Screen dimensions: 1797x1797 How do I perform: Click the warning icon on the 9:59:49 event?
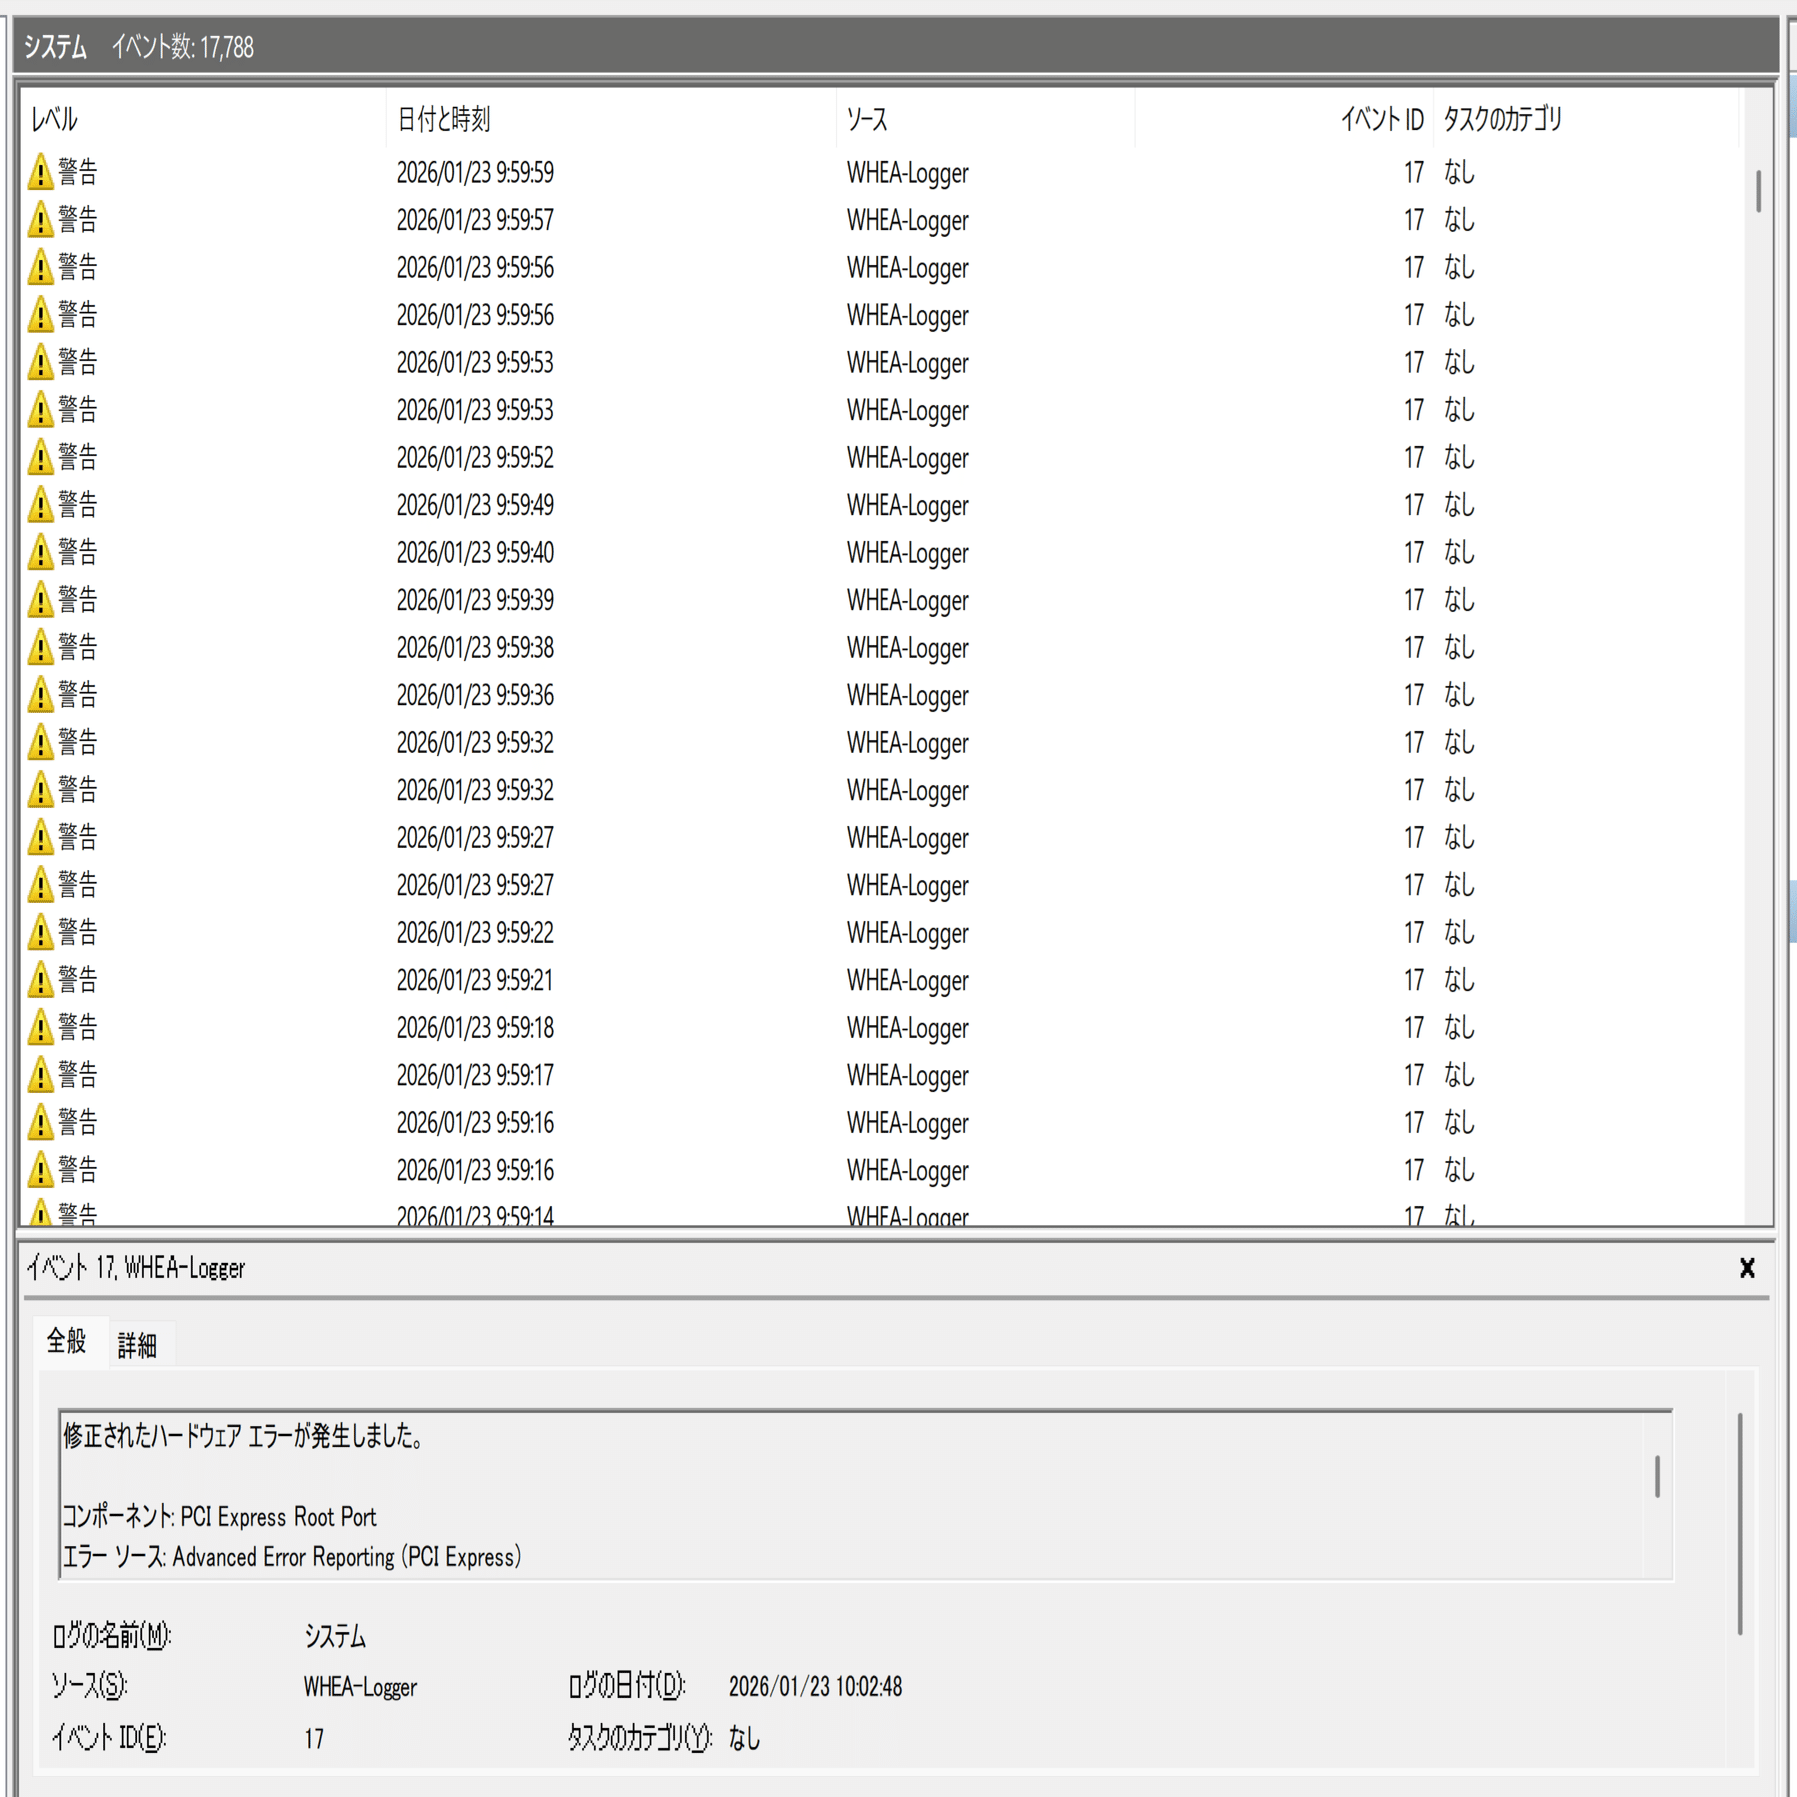click(40, 505)
